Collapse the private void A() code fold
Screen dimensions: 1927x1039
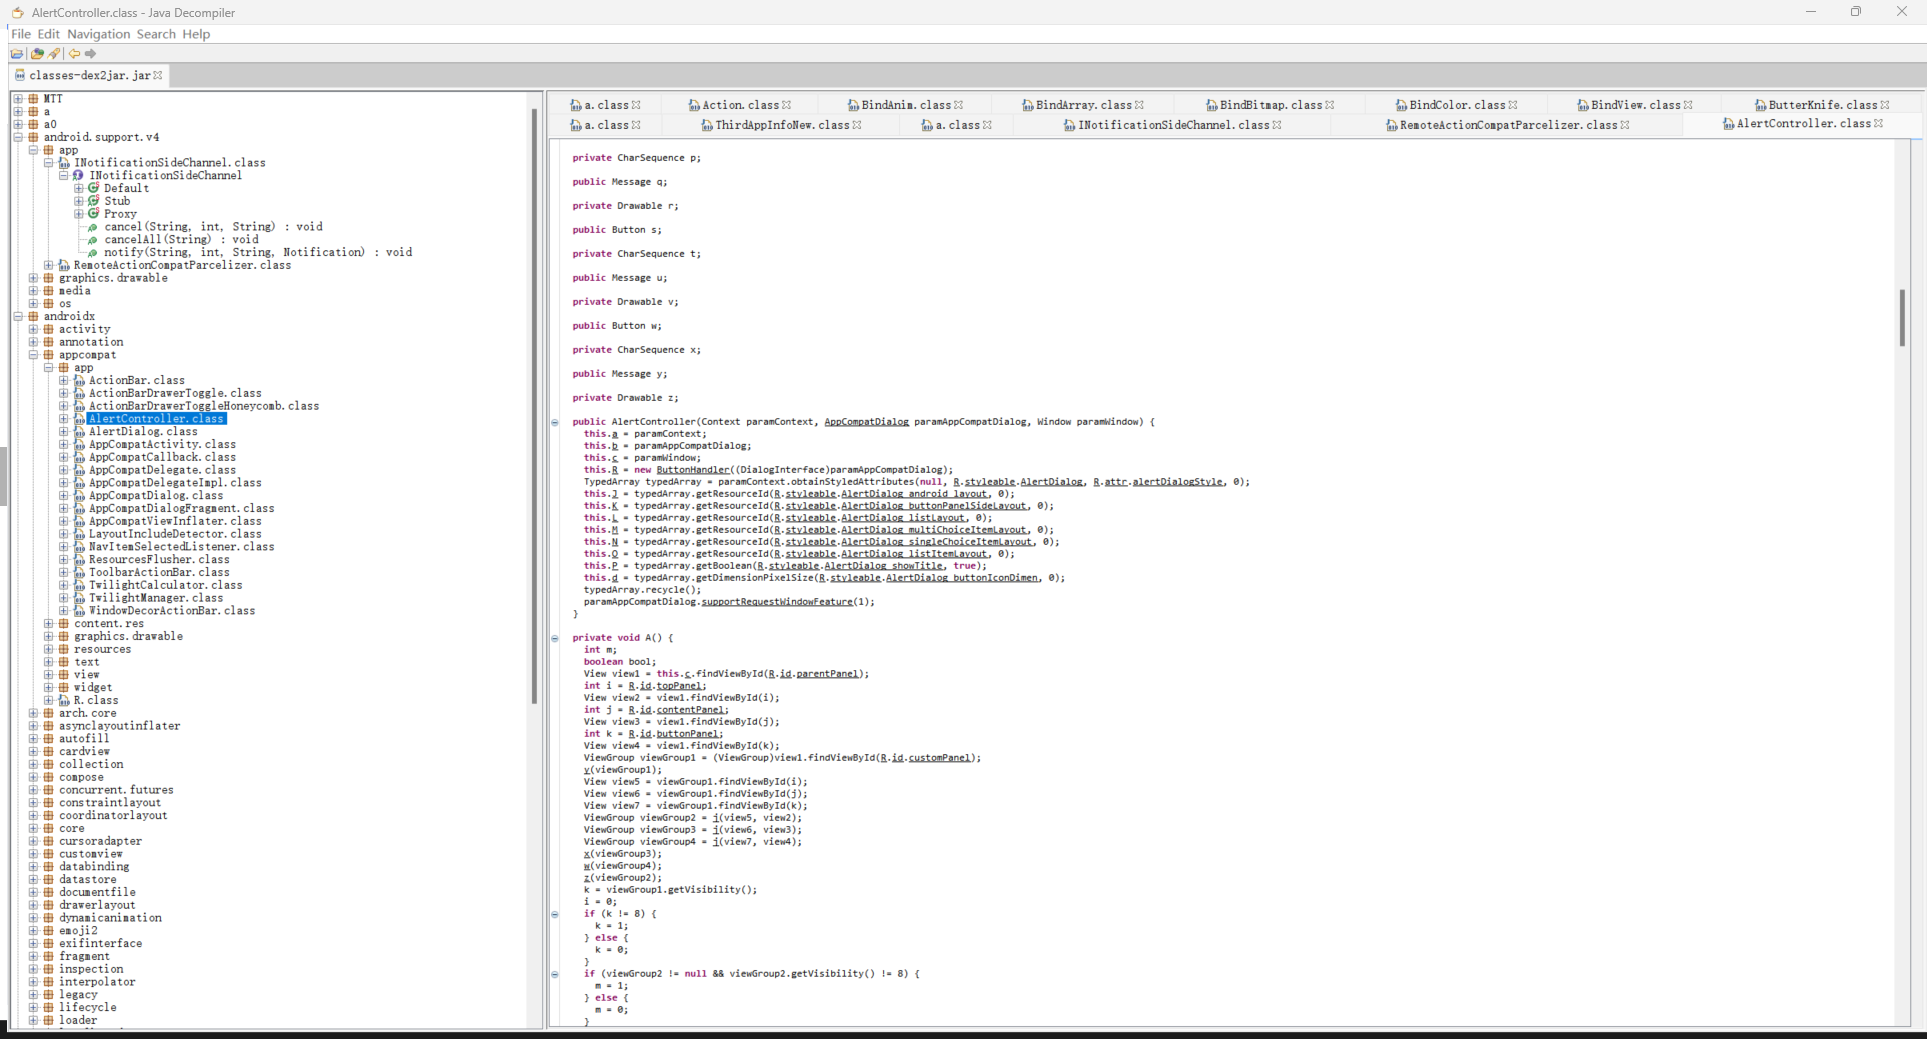point(555,639)
